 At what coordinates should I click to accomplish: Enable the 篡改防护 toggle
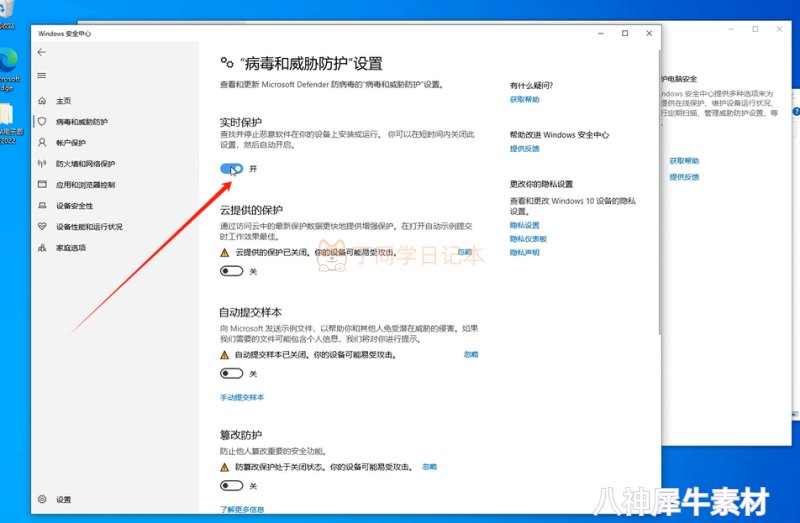(x=231, y=486)
